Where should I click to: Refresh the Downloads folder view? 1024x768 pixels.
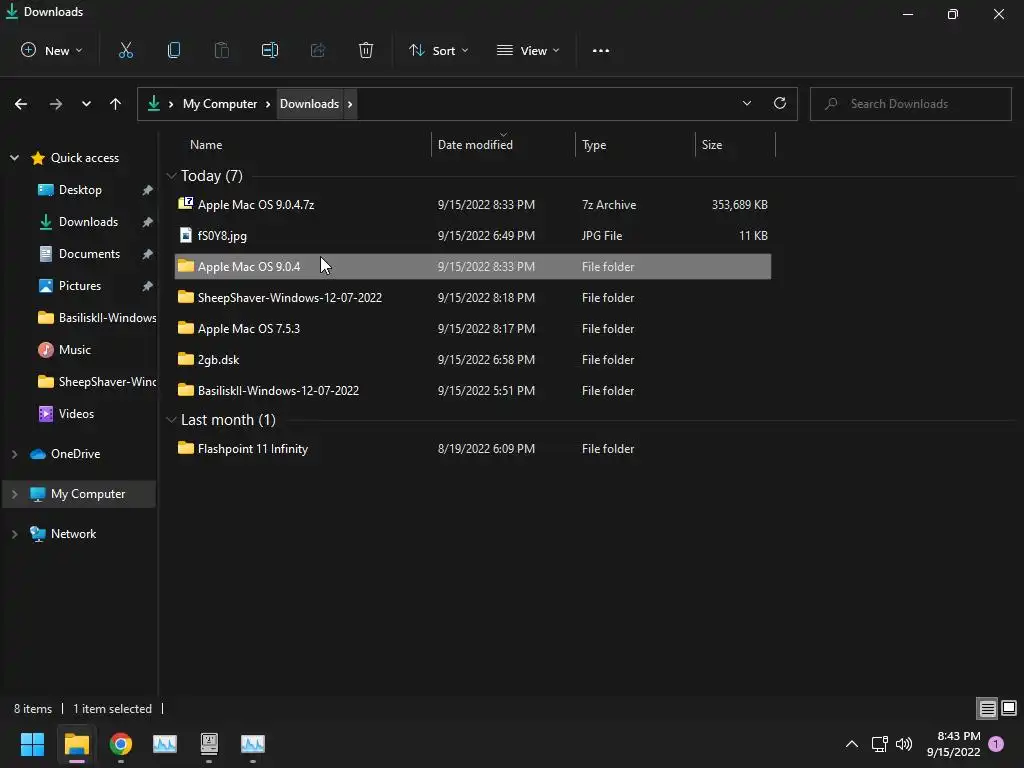pyautogui.click(x=780, y=103)
